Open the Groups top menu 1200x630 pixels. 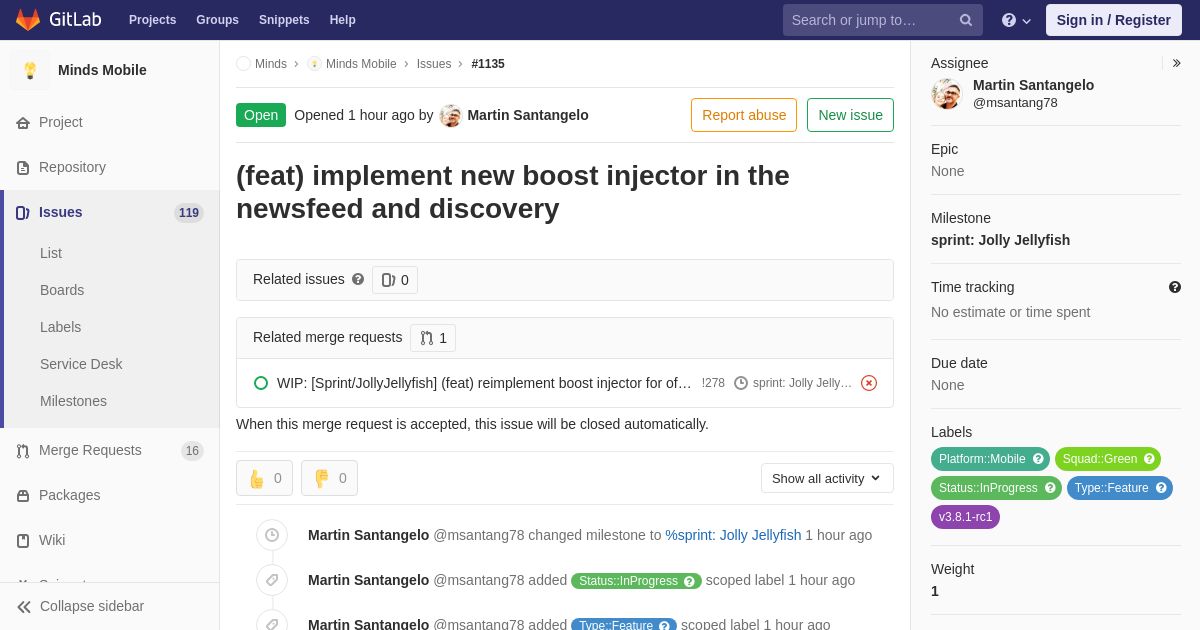(217, 20)
